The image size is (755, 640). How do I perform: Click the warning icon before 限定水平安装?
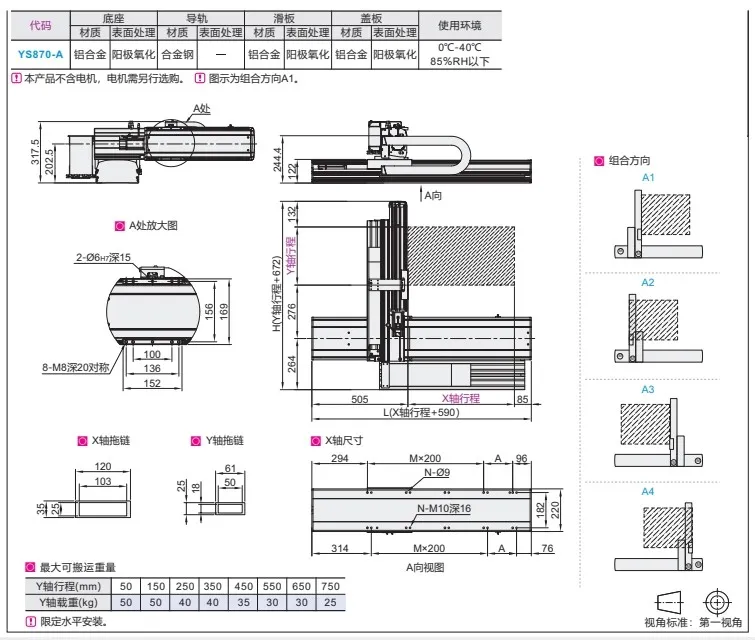pos(16,622)
